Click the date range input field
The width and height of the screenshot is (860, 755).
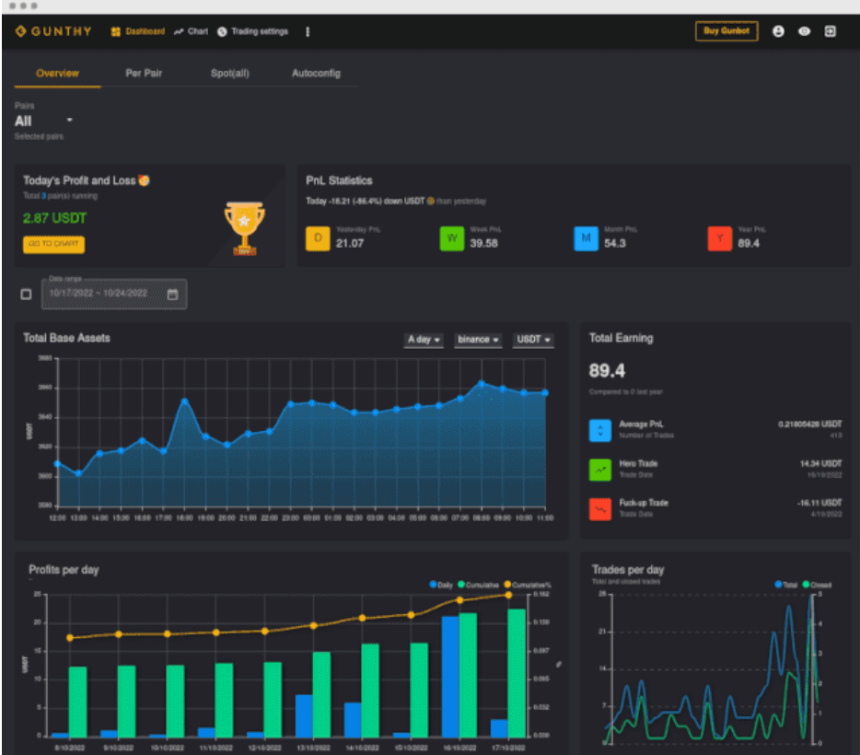click(114, 294)
